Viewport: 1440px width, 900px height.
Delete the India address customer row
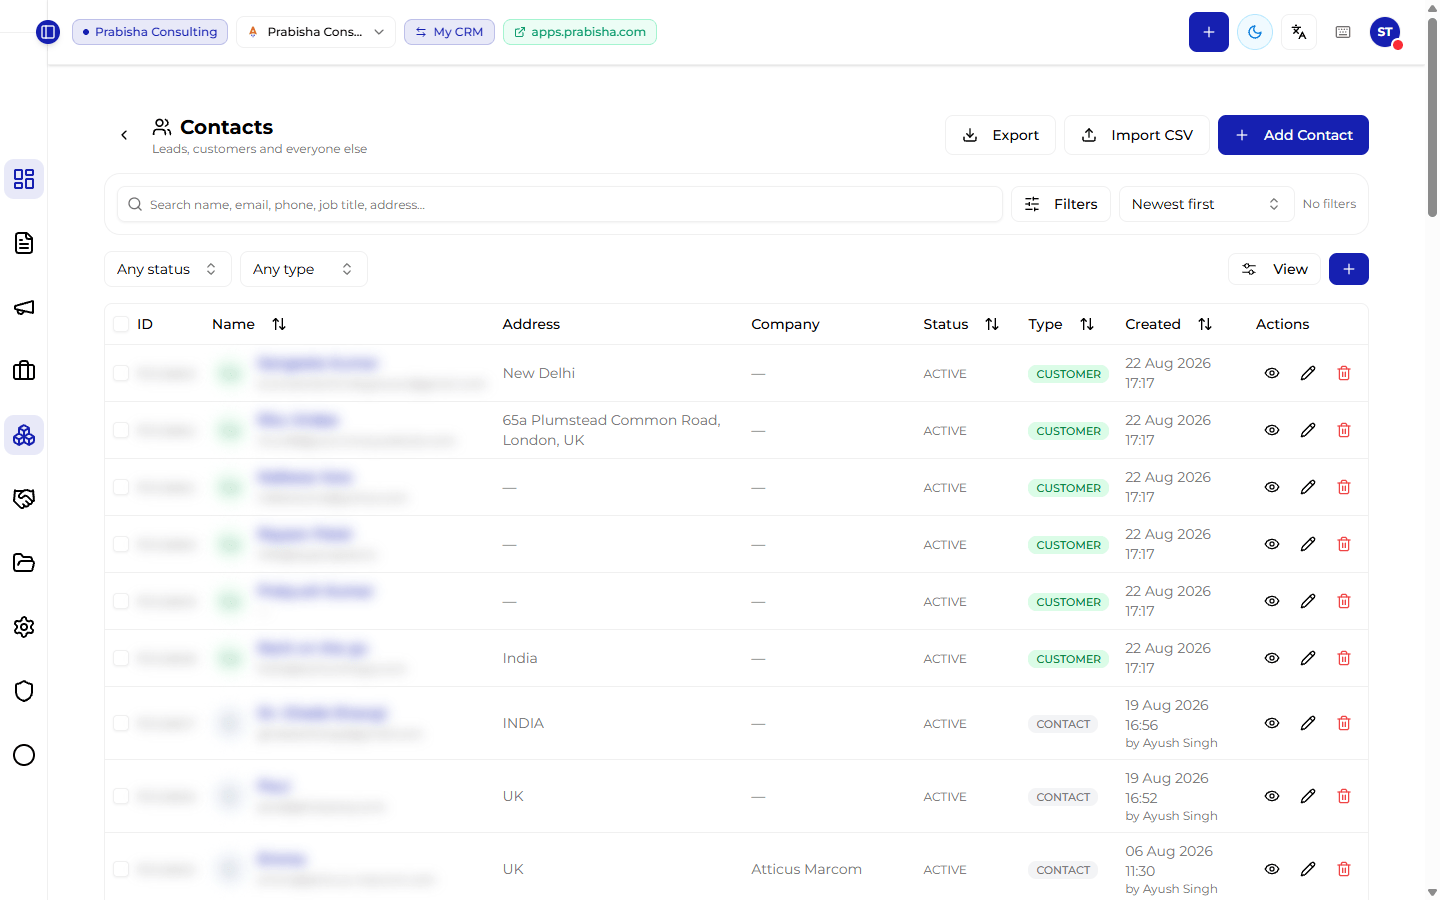point(1344,658)
